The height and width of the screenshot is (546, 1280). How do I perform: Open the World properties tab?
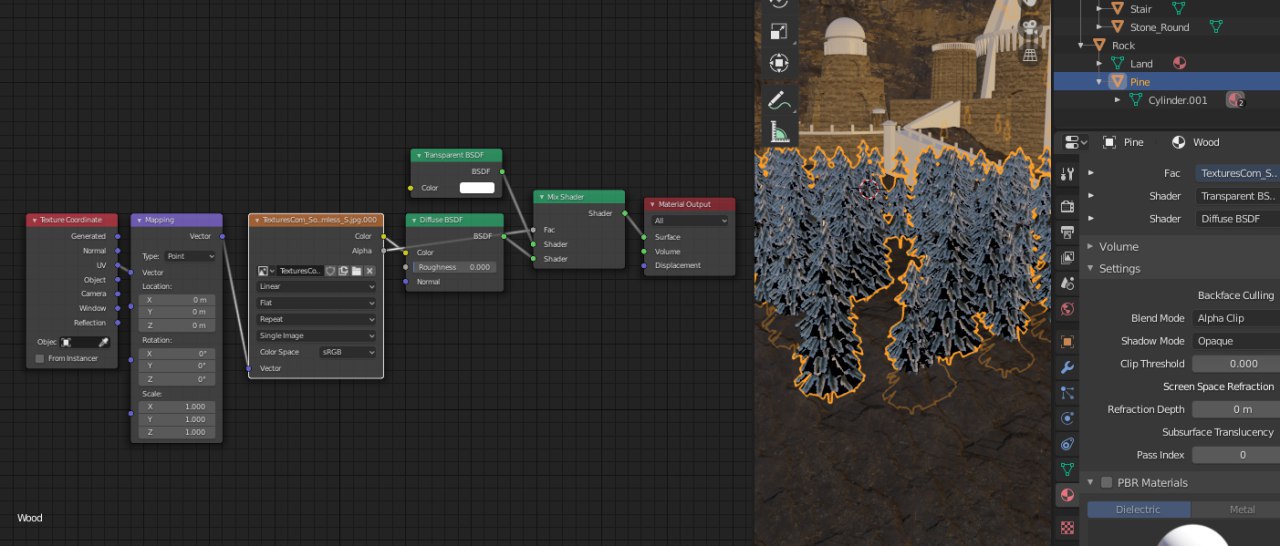[x=1068, y=309]
